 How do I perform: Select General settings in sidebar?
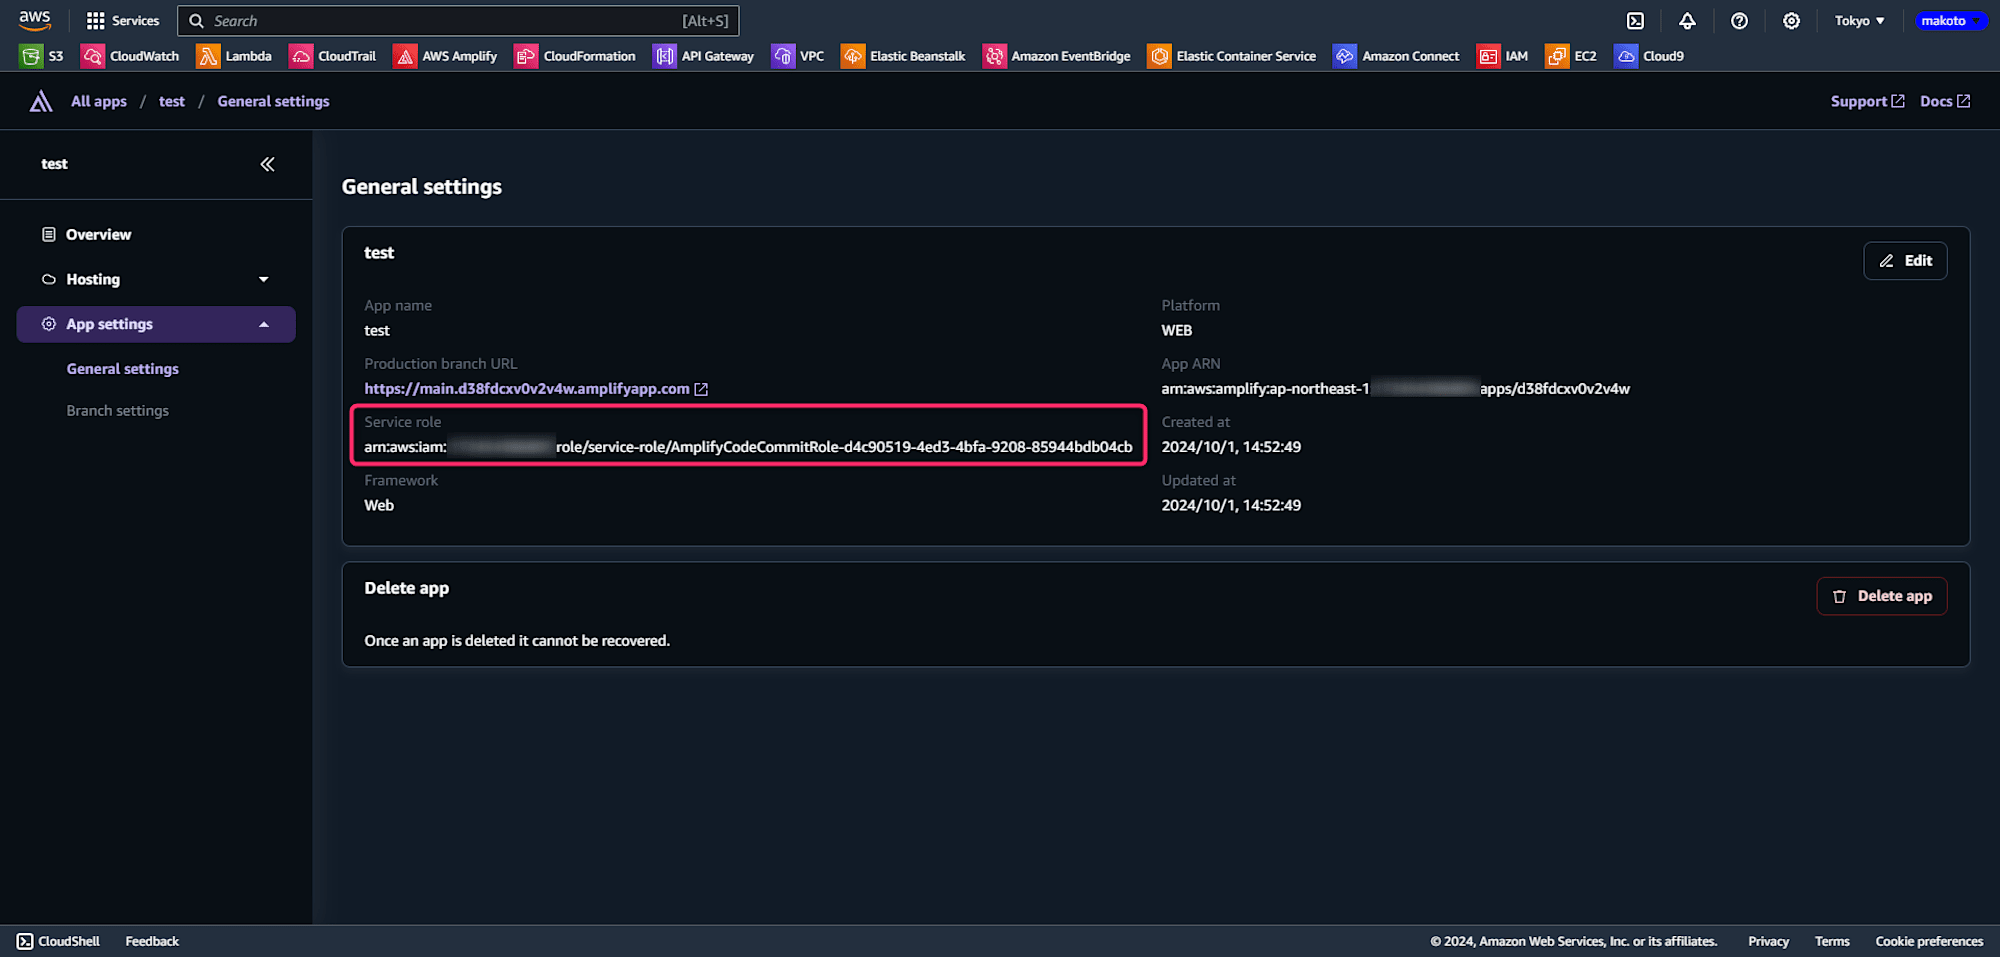[x=123, y=369]
